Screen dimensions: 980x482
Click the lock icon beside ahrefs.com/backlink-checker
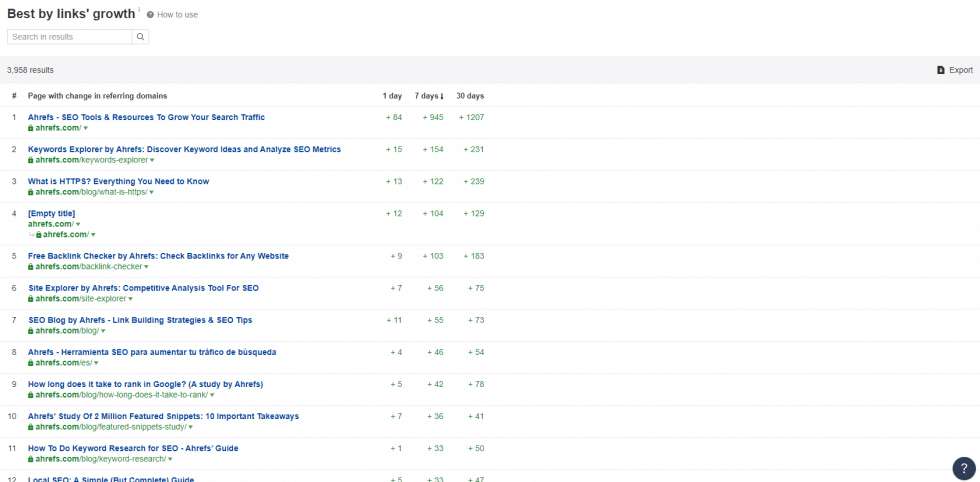click(x=31, y=266)
